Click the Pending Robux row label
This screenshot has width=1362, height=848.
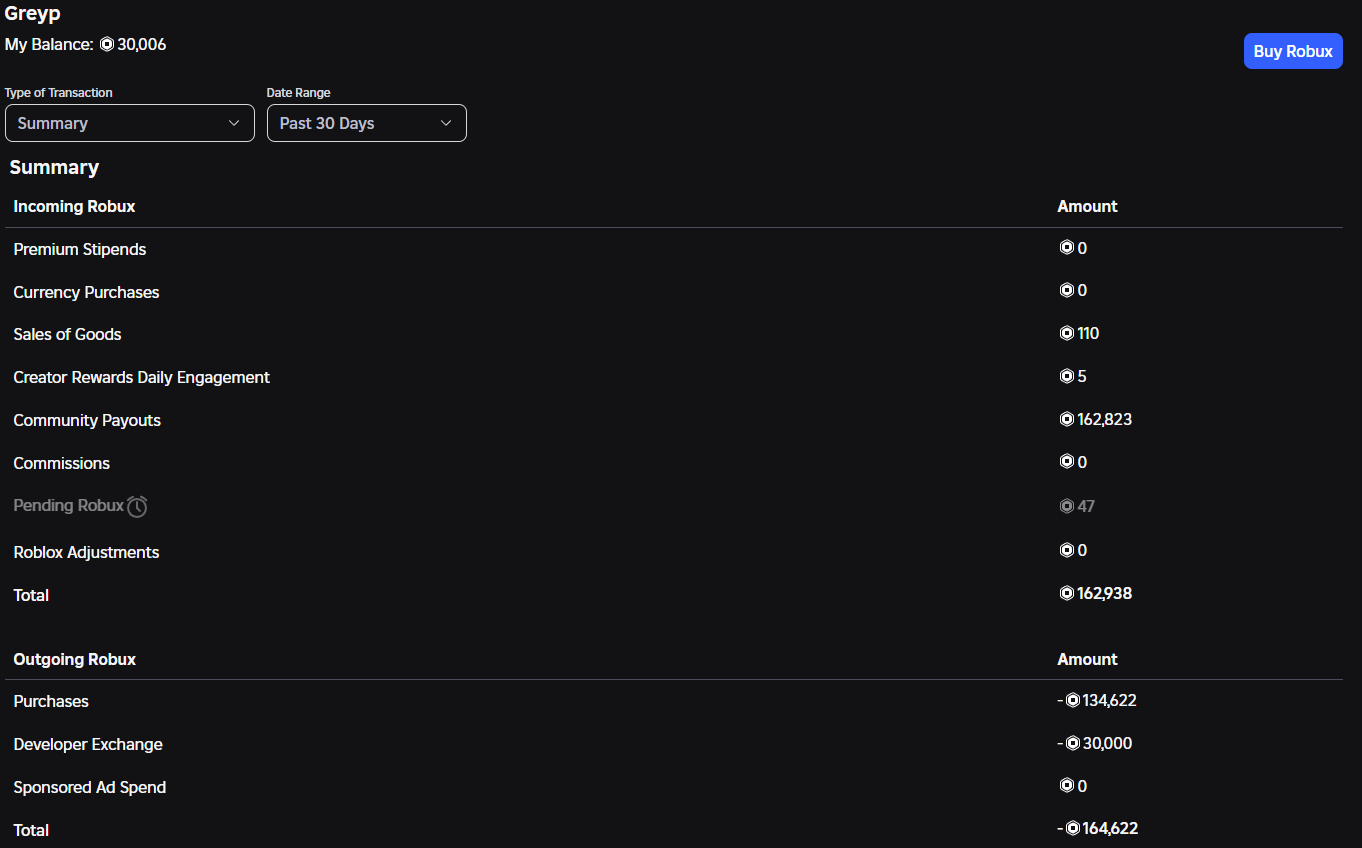pyautogui.click(x=69, y=505)
